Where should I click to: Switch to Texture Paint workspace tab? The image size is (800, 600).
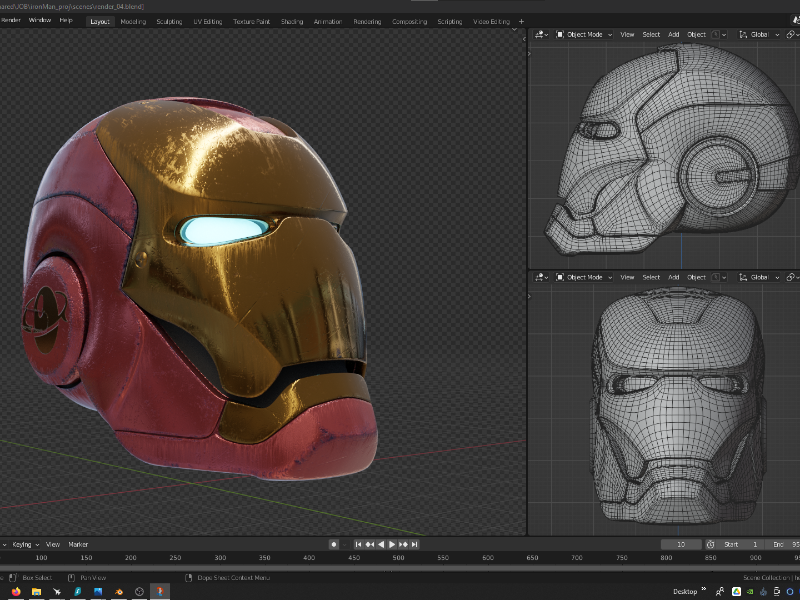click(252, 21)
